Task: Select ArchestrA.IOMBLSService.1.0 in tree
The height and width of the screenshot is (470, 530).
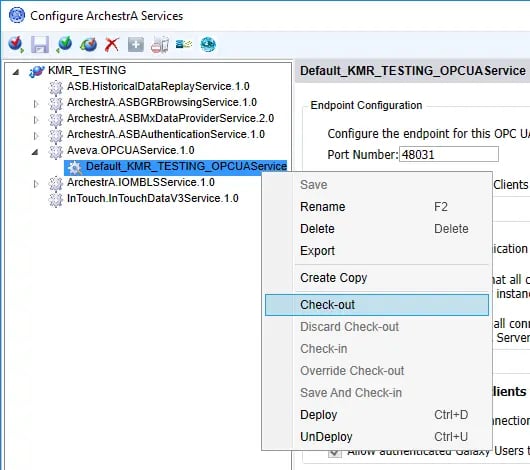Action: click(141, 182)
